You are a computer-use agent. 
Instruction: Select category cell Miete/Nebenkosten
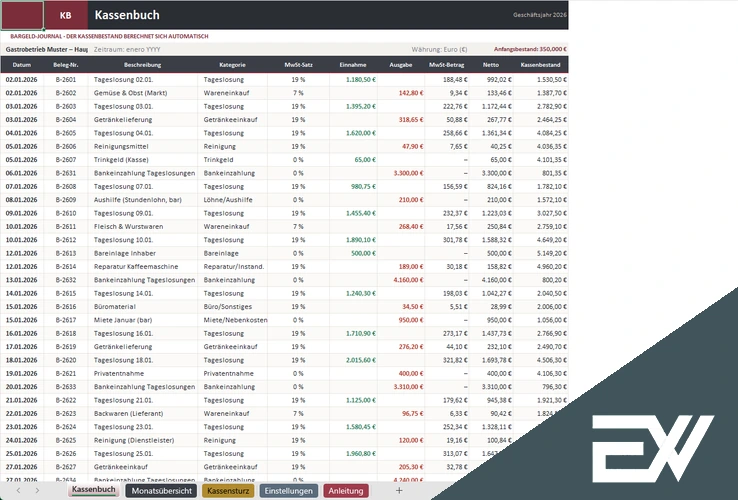pos(235,320)
